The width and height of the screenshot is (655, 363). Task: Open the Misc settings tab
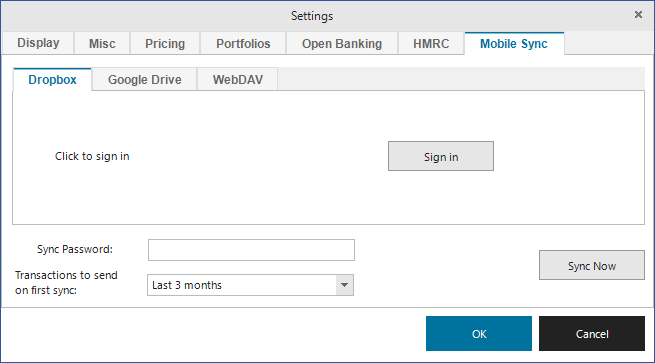point(102,43)
